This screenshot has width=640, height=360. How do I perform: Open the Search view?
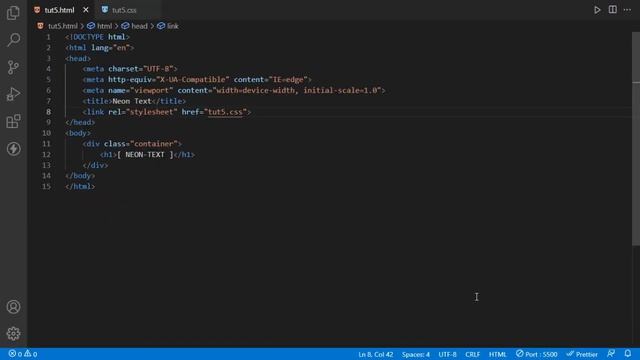[13, 40]
